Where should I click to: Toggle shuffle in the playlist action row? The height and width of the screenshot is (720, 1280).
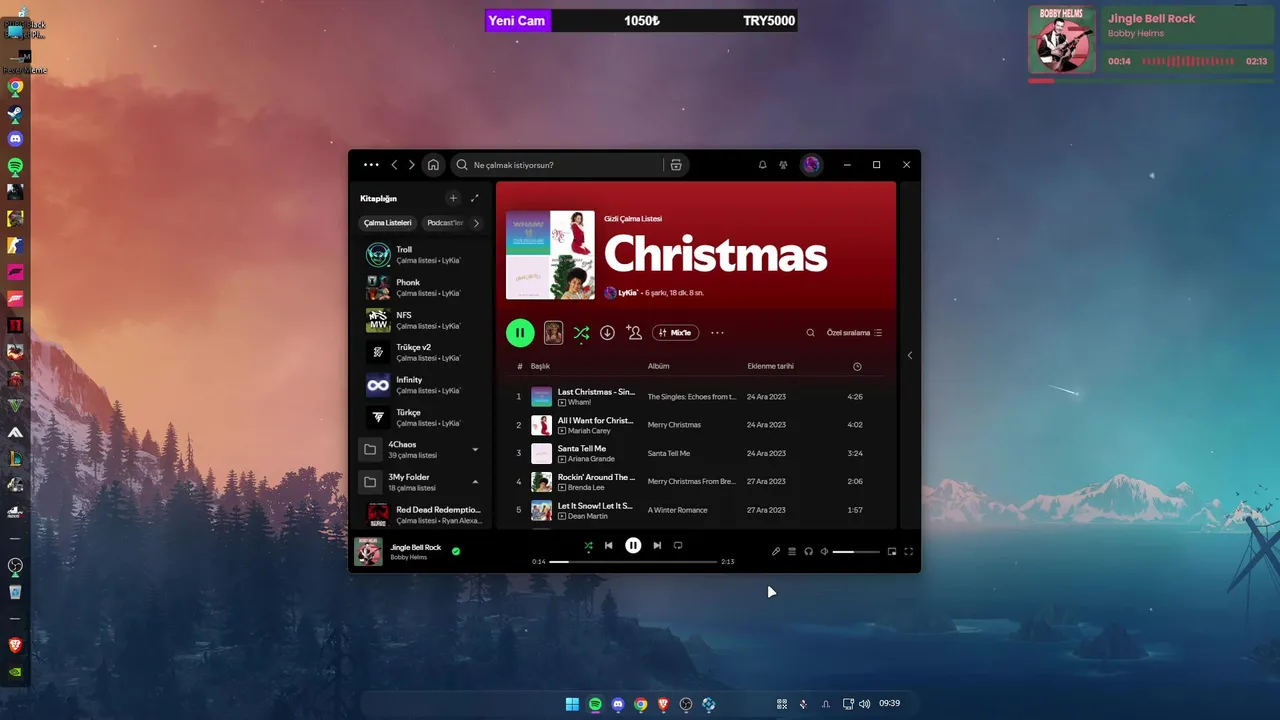581,333
